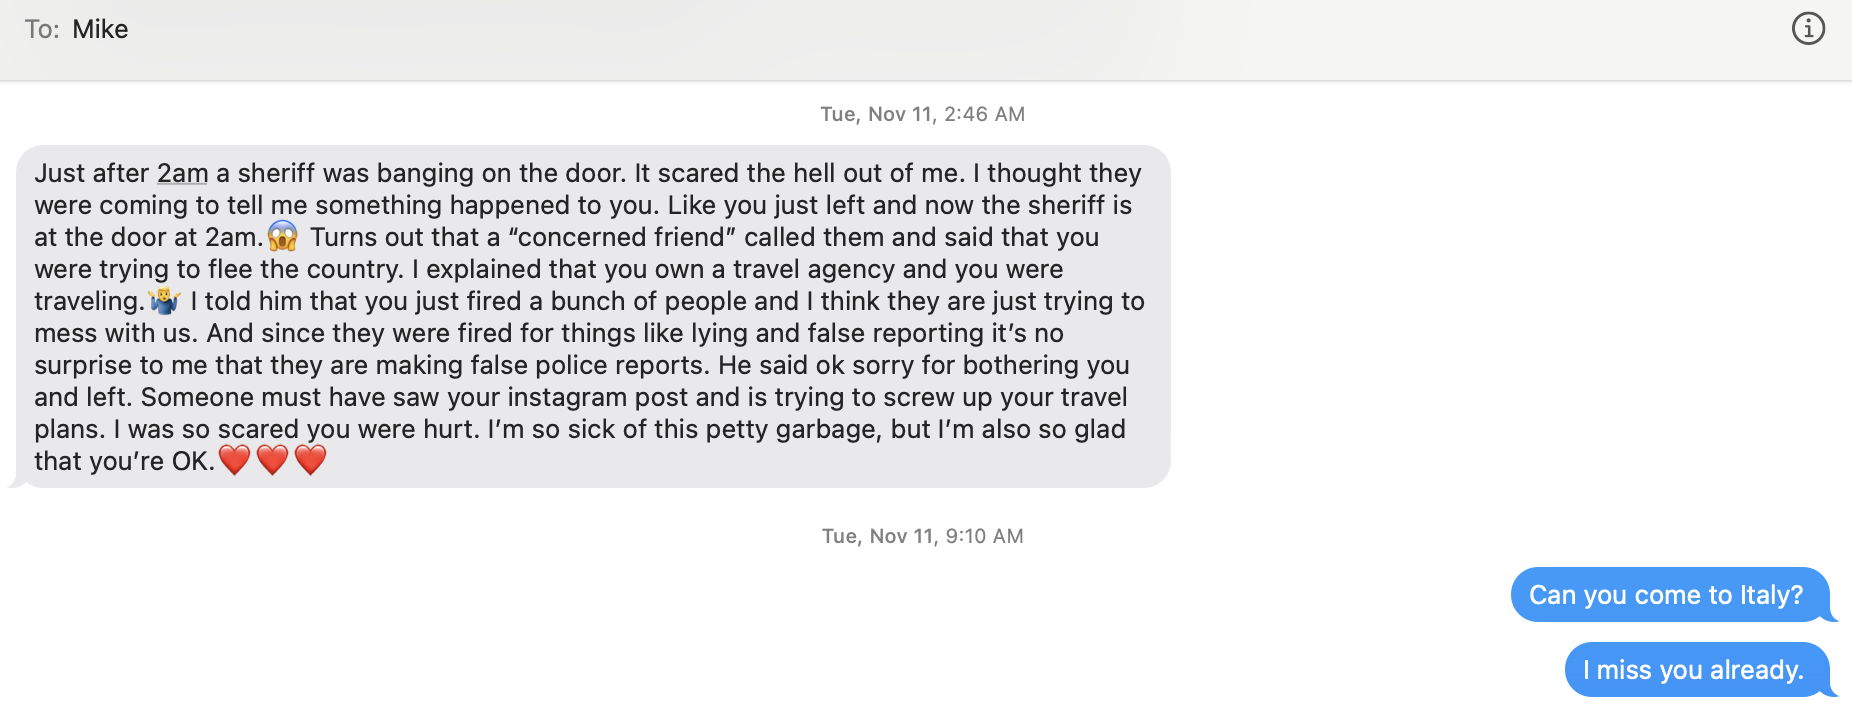Click the 2:46 AM timestamp

[922, 114]
